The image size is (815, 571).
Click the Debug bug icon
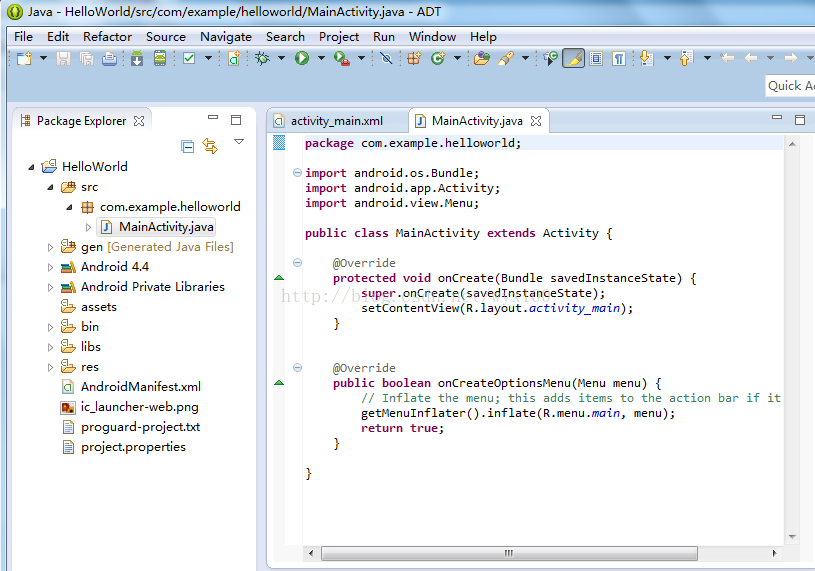click(262, 58)
